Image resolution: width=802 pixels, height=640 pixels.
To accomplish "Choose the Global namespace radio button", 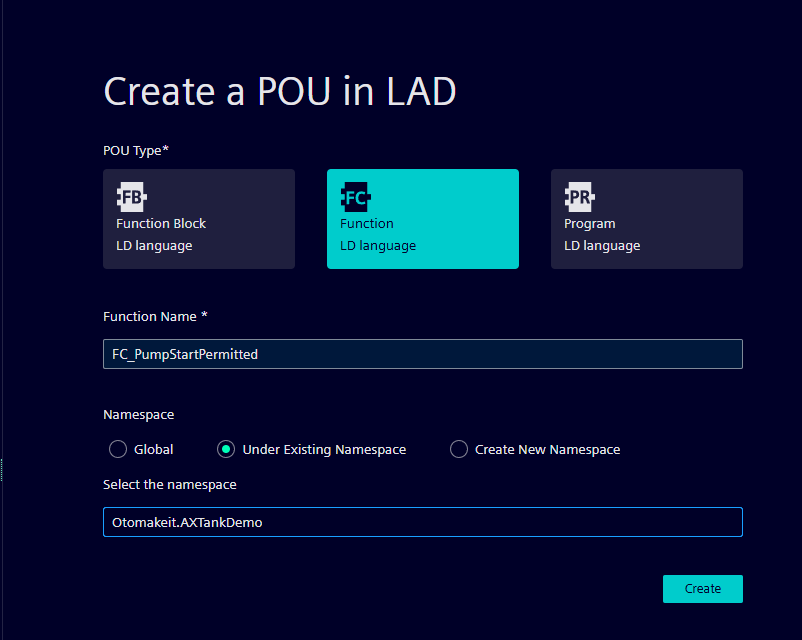I will click(118, 449).
